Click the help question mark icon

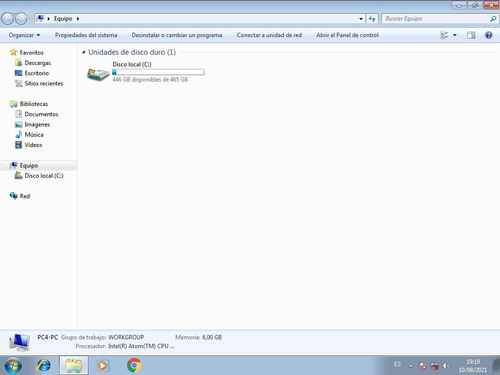[489, 35]
